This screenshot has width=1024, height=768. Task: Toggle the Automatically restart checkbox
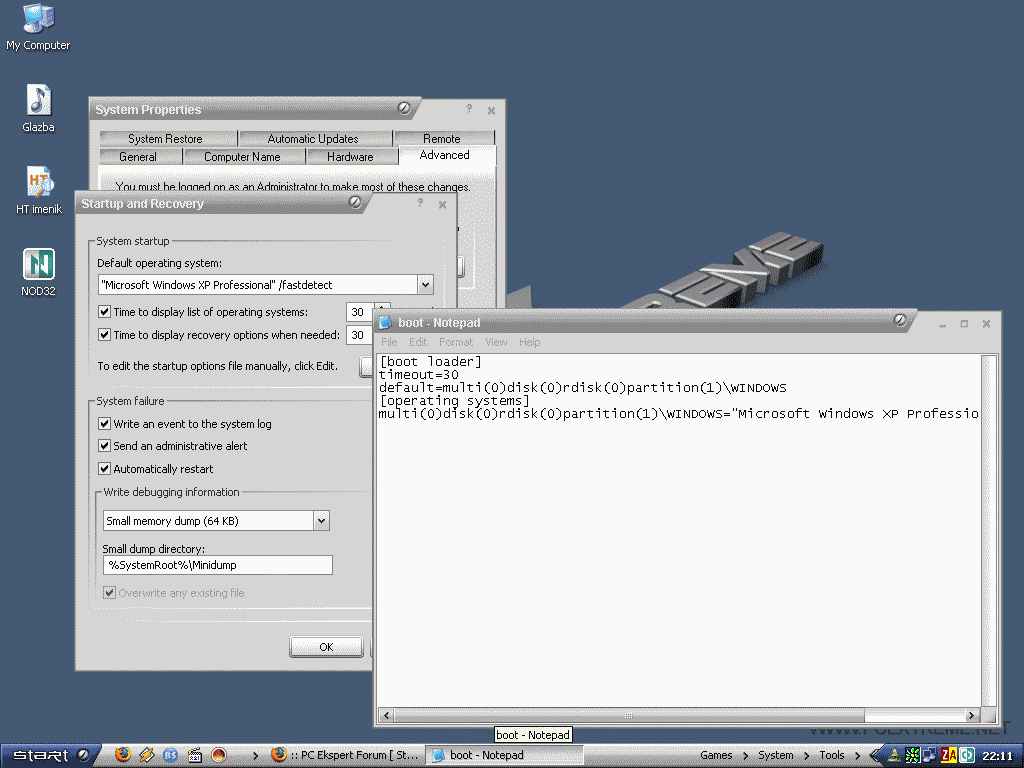click(x=104, y=468)
